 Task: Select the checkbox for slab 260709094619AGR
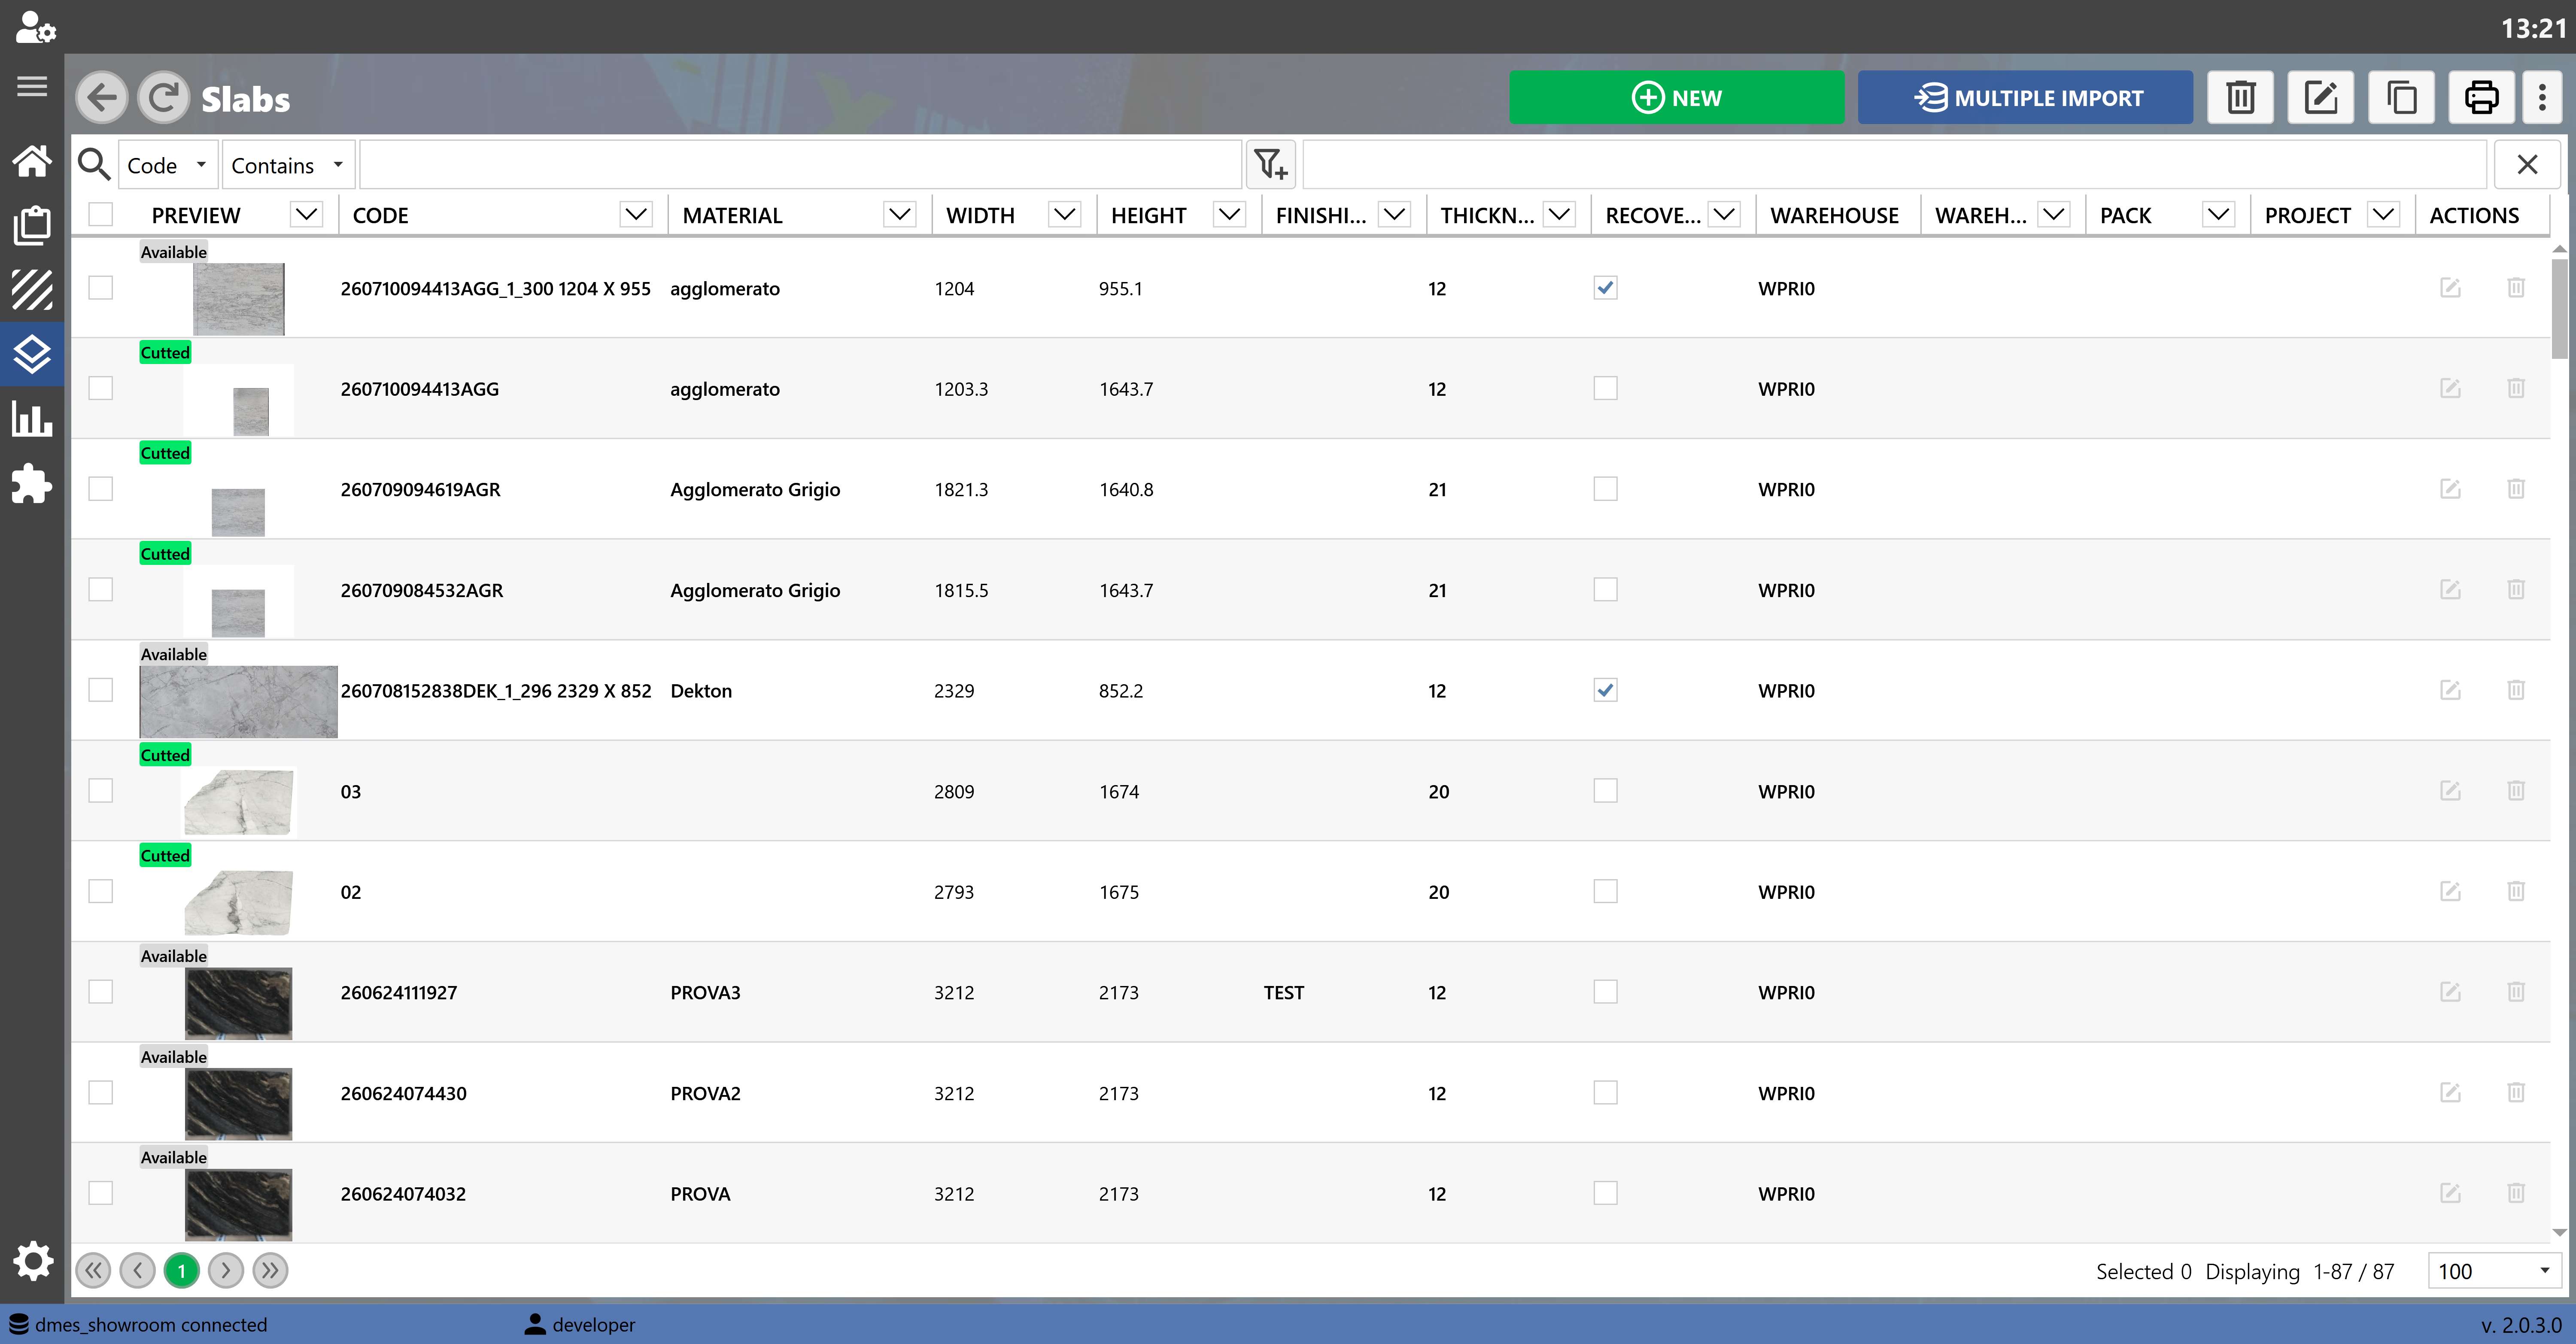coord(101,489)
